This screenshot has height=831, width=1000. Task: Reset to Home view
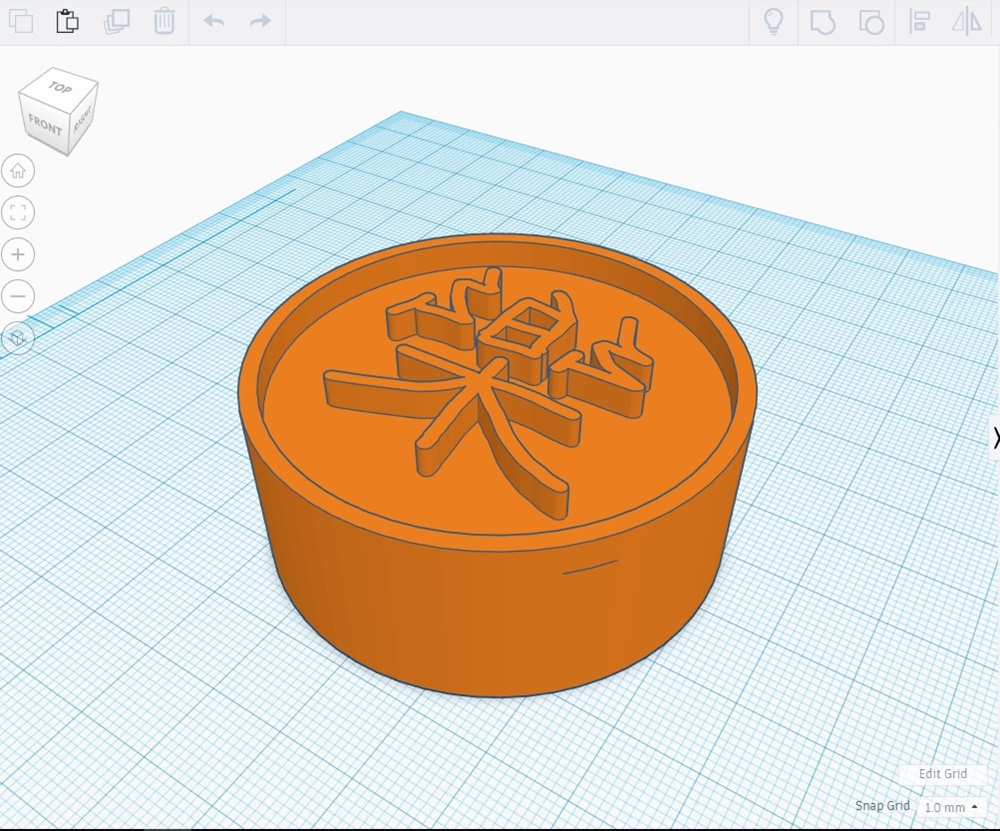click(18, 171)
